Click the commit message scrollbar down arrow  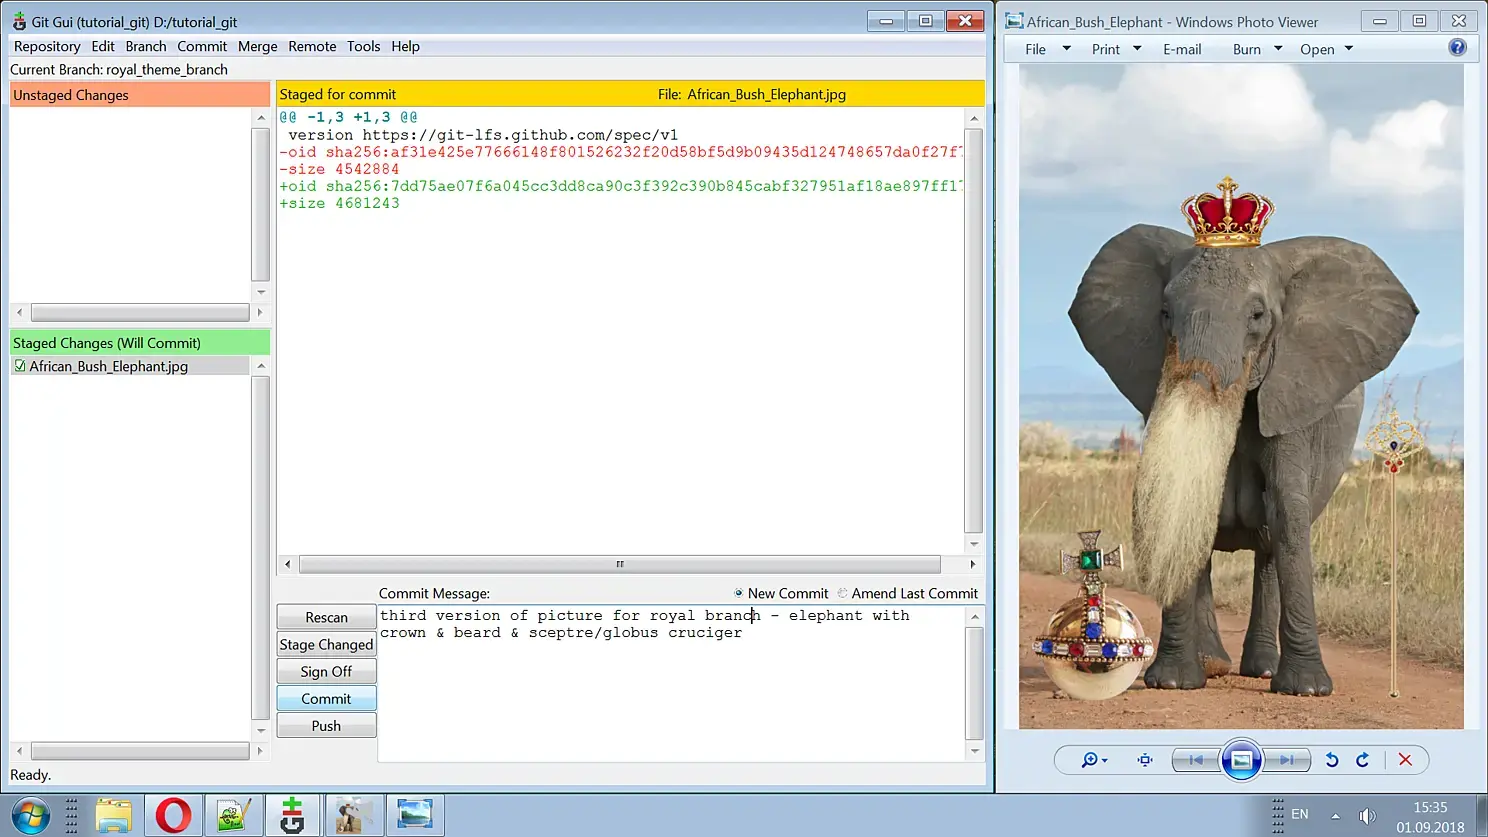click(975, 751)
